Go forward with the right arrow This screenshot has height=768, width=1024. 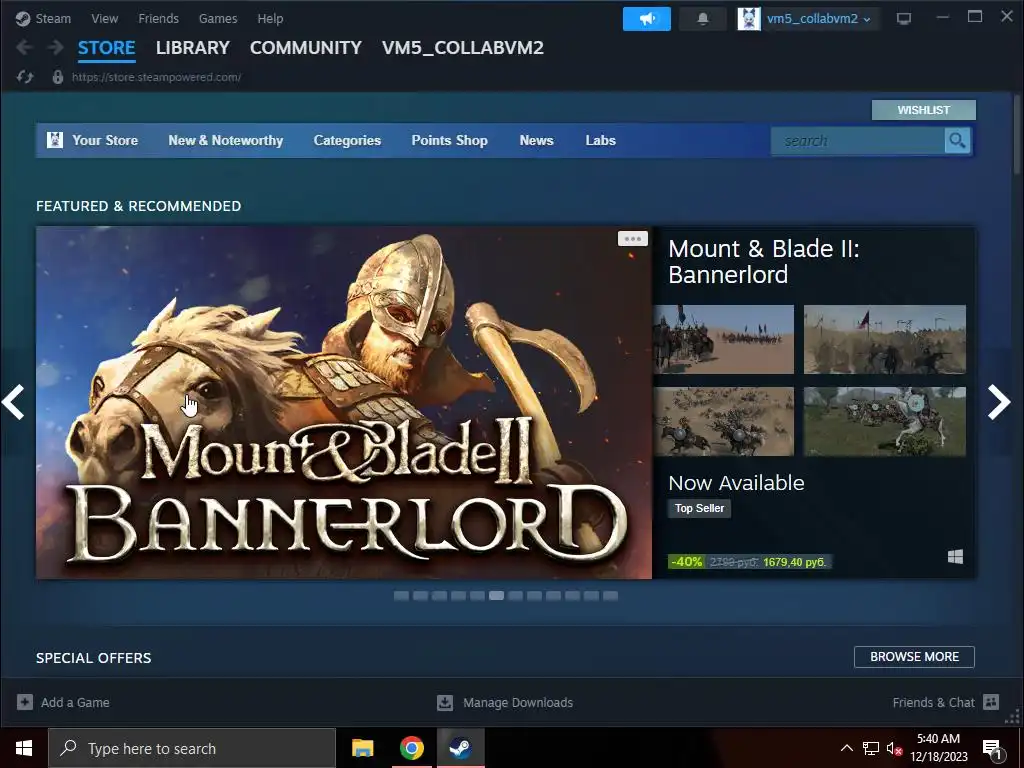(x=56, y=47)
